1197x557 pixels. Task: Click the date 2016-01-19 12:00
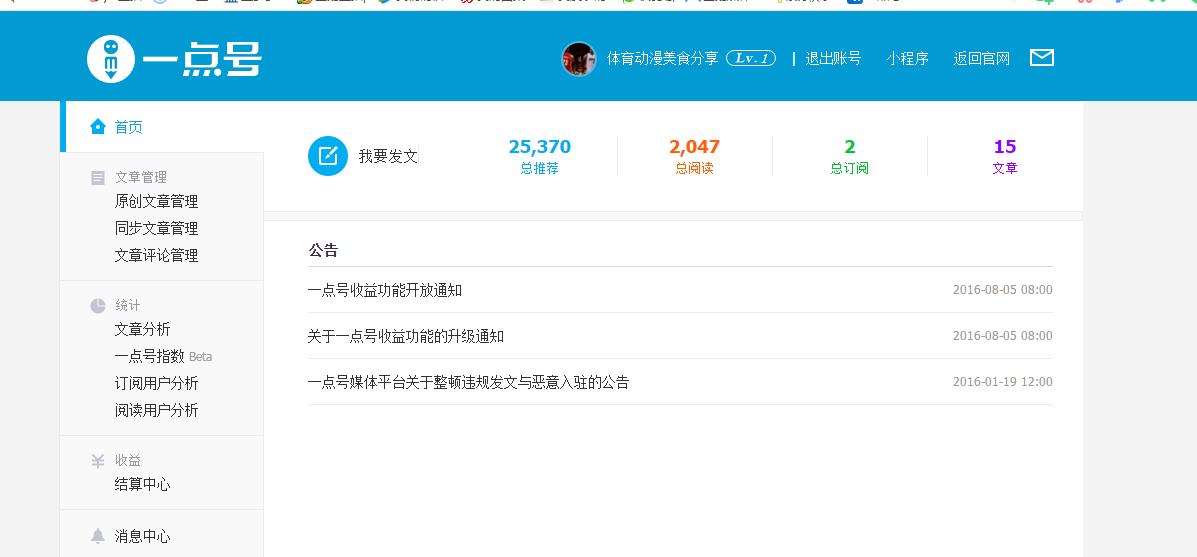click(1003, 382)
